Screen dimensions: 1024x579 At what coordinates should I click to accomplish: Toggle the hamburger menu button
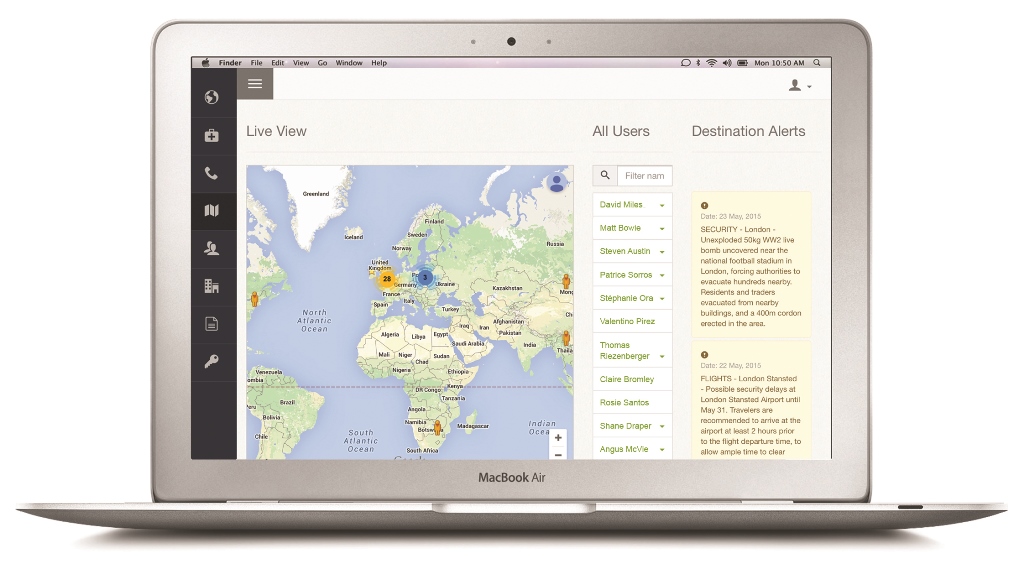(x=255, y=84)
